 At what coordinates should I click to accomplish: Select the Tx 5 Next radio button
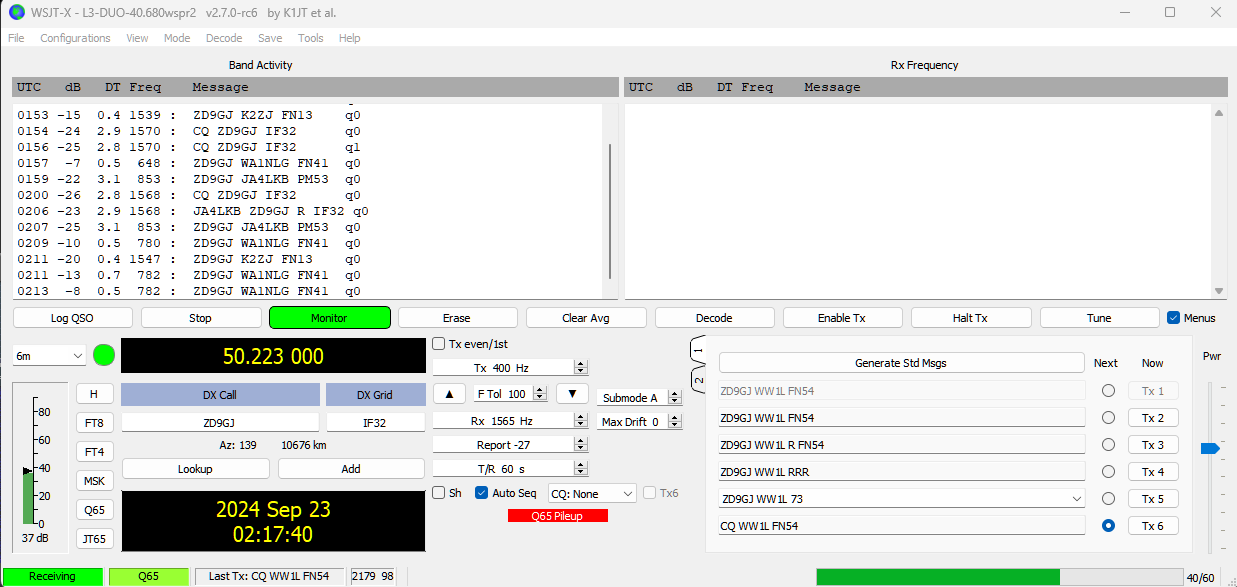pyautogui.click(x=1108, y=498)
